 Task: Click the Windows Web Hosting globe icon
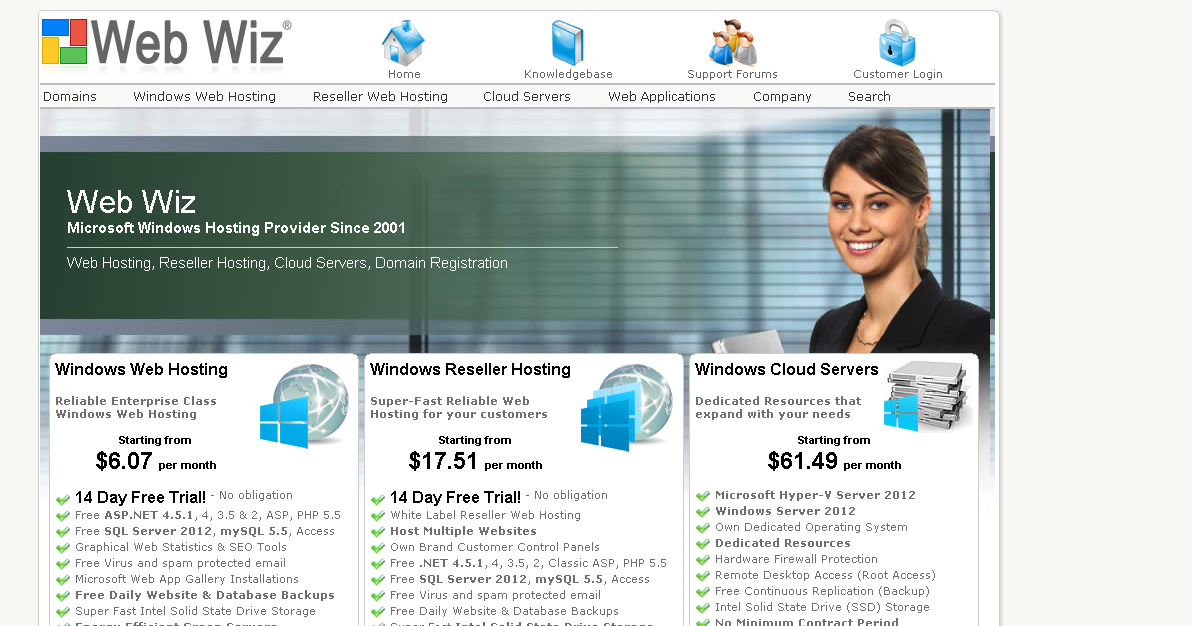(304, 405)
